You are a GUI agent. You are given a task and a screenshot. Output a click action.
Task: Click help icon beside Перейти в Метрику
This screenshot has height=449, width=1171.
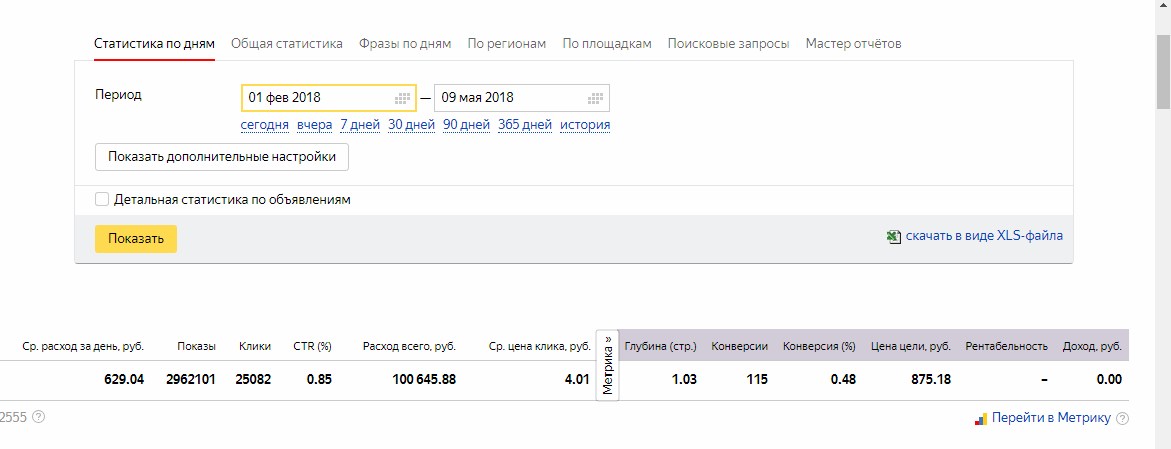pyautogui.click(x=1122, y=418)
